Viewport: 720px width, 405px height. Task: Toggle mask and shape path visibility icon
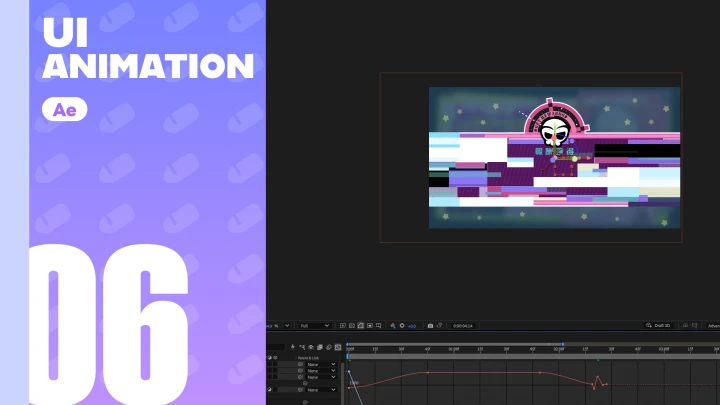360,326
